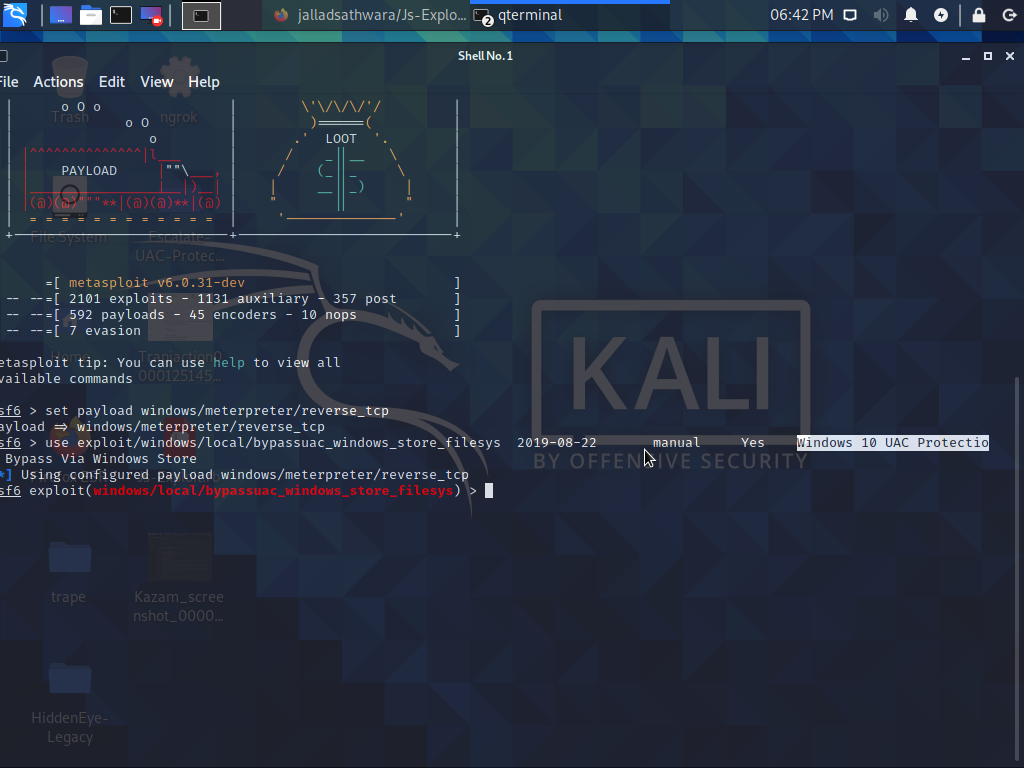
Task: Click the 'set payload windows/meterpreter/reverse_tcp' command line
Action: (x=217, y=411)
